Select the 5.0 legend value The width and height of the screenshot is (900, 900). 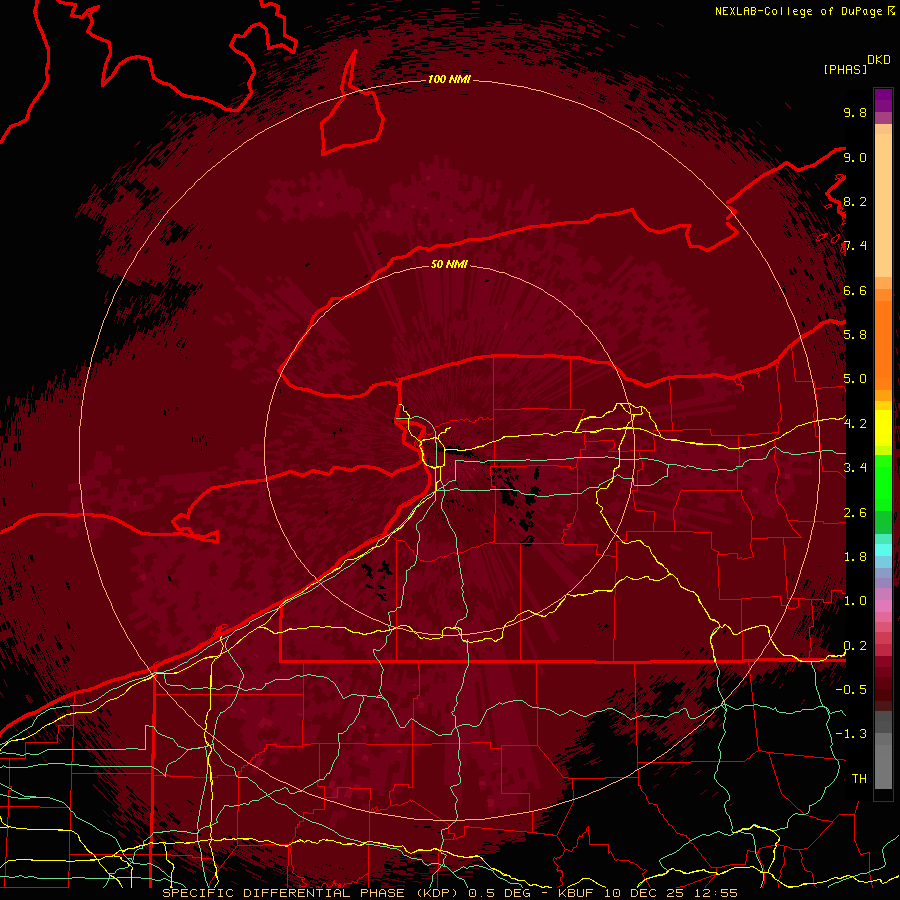(855, 379)
